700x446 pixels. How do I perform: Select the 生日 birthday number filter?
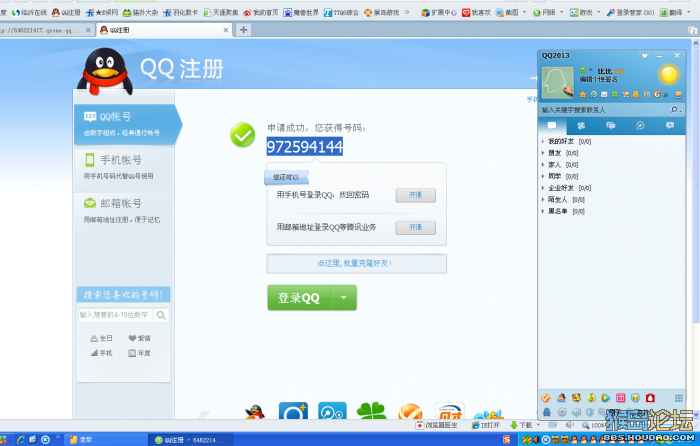101,338
